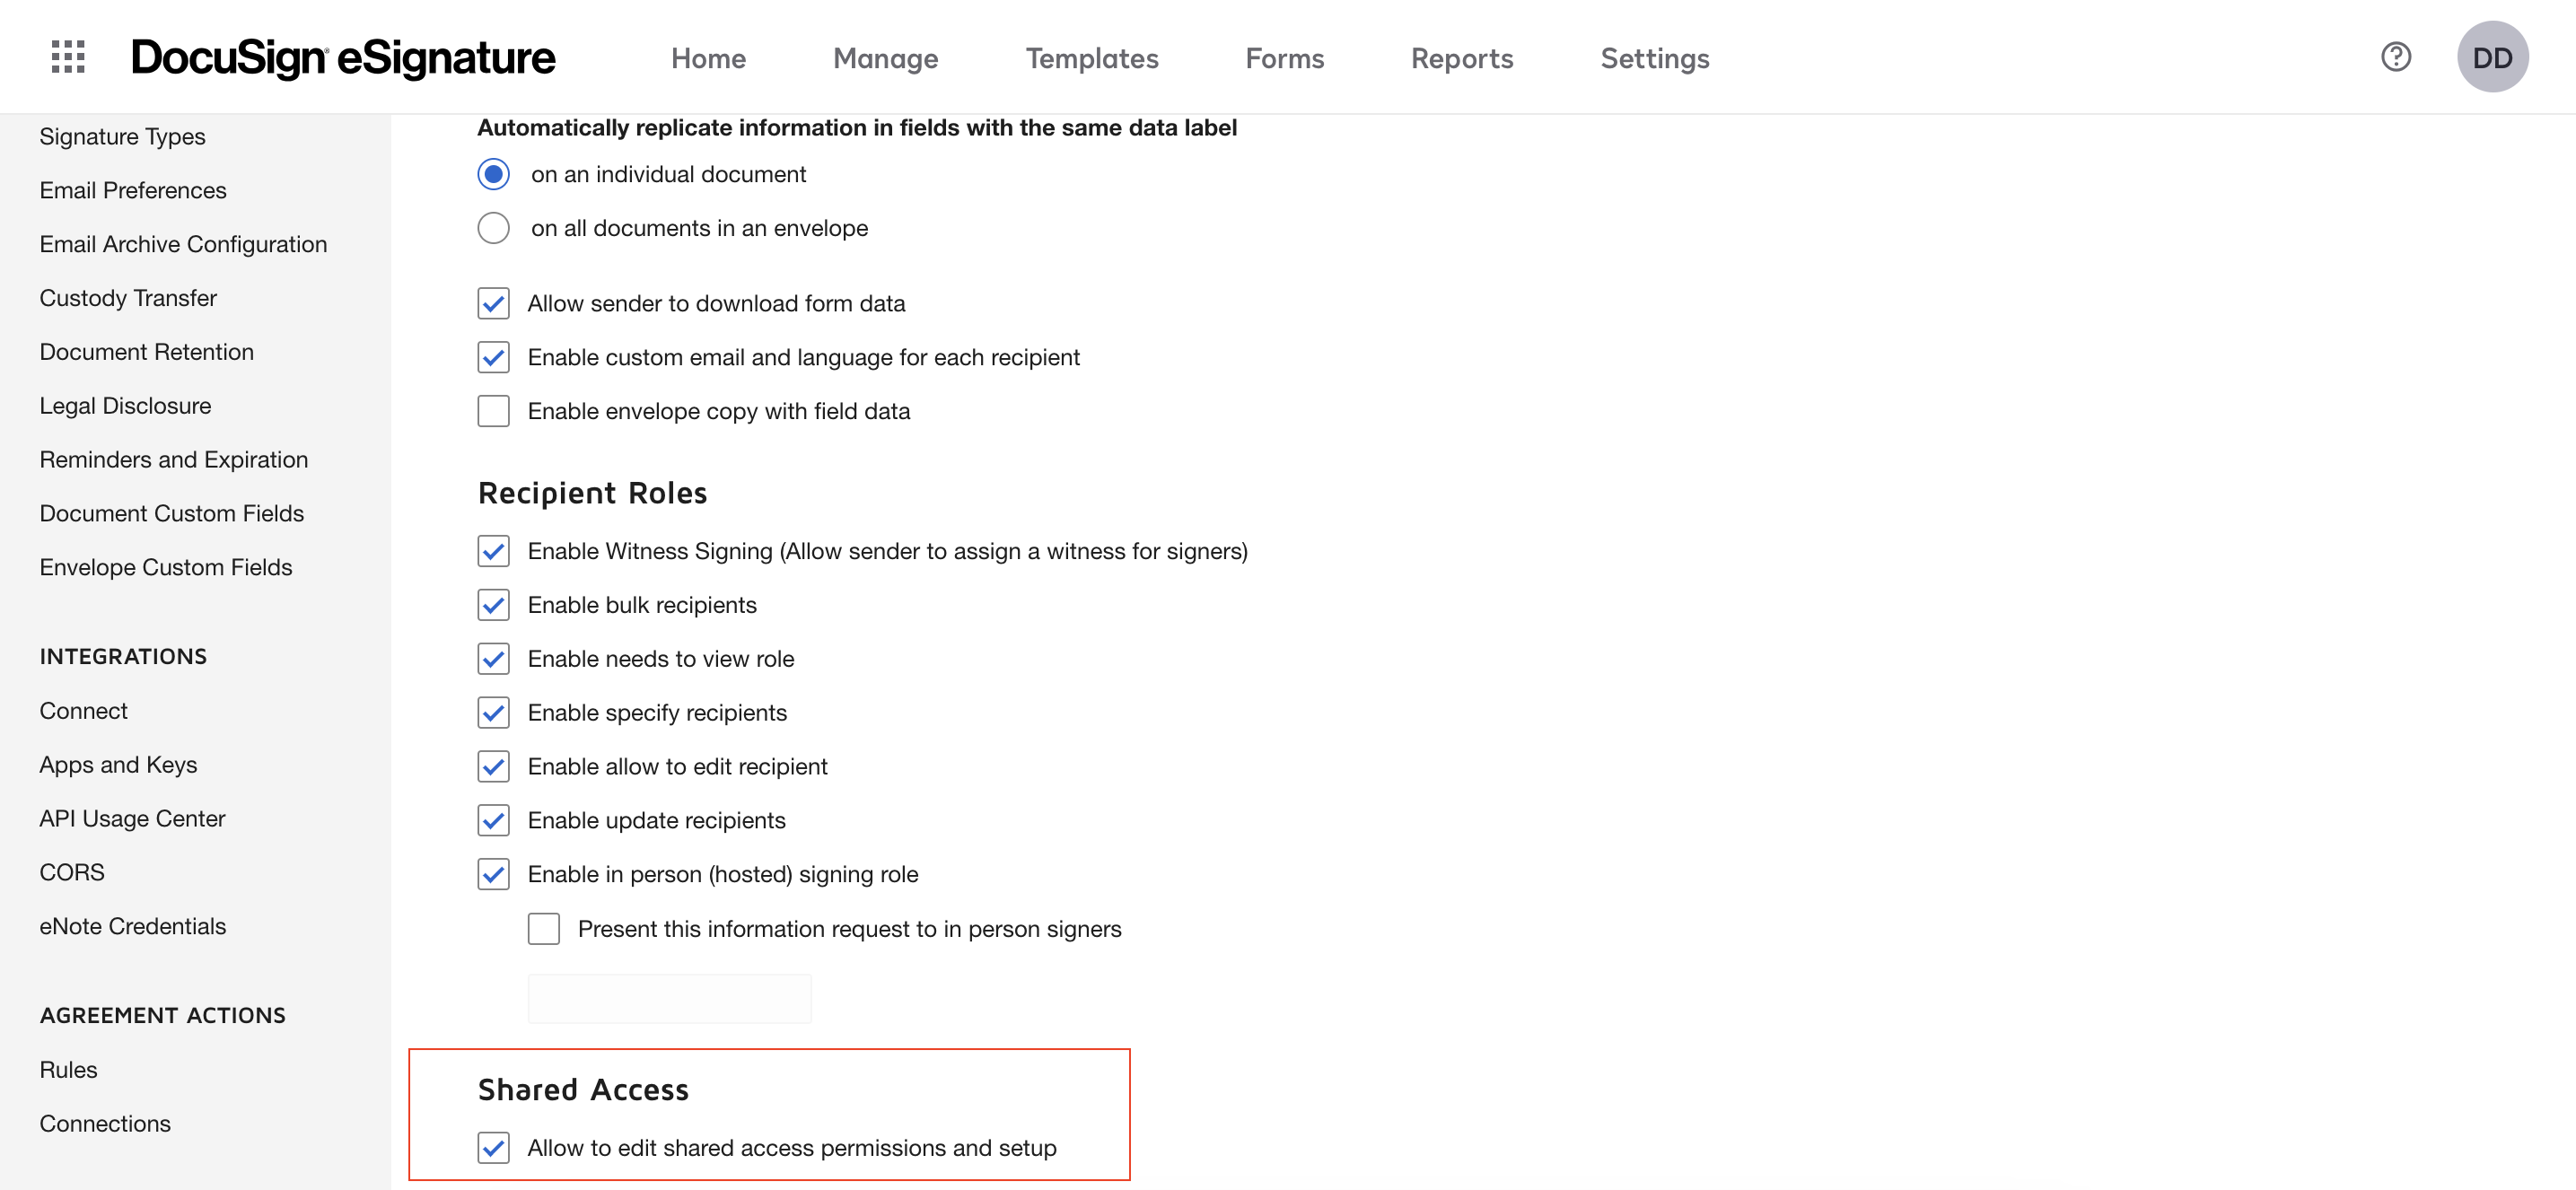Viewport: 2576px width, 1190px height.
Task: Open the DD user profile avatar
Action: click(2491, 57)
